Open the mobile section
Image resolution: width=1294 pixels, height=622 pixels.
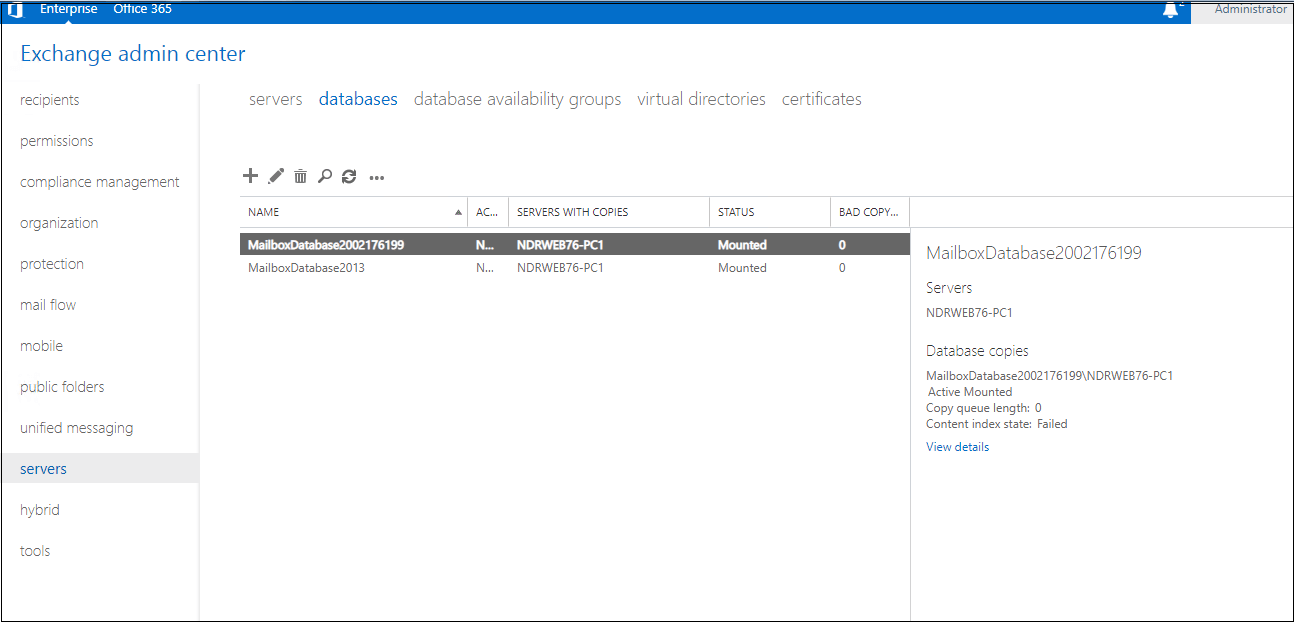coord(41,346)
